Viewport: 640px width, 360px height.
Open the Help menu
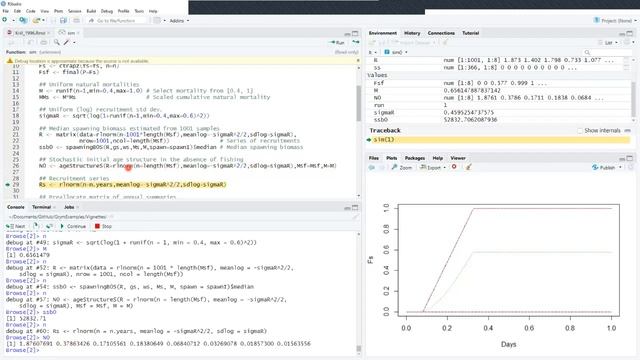point(153,11)
